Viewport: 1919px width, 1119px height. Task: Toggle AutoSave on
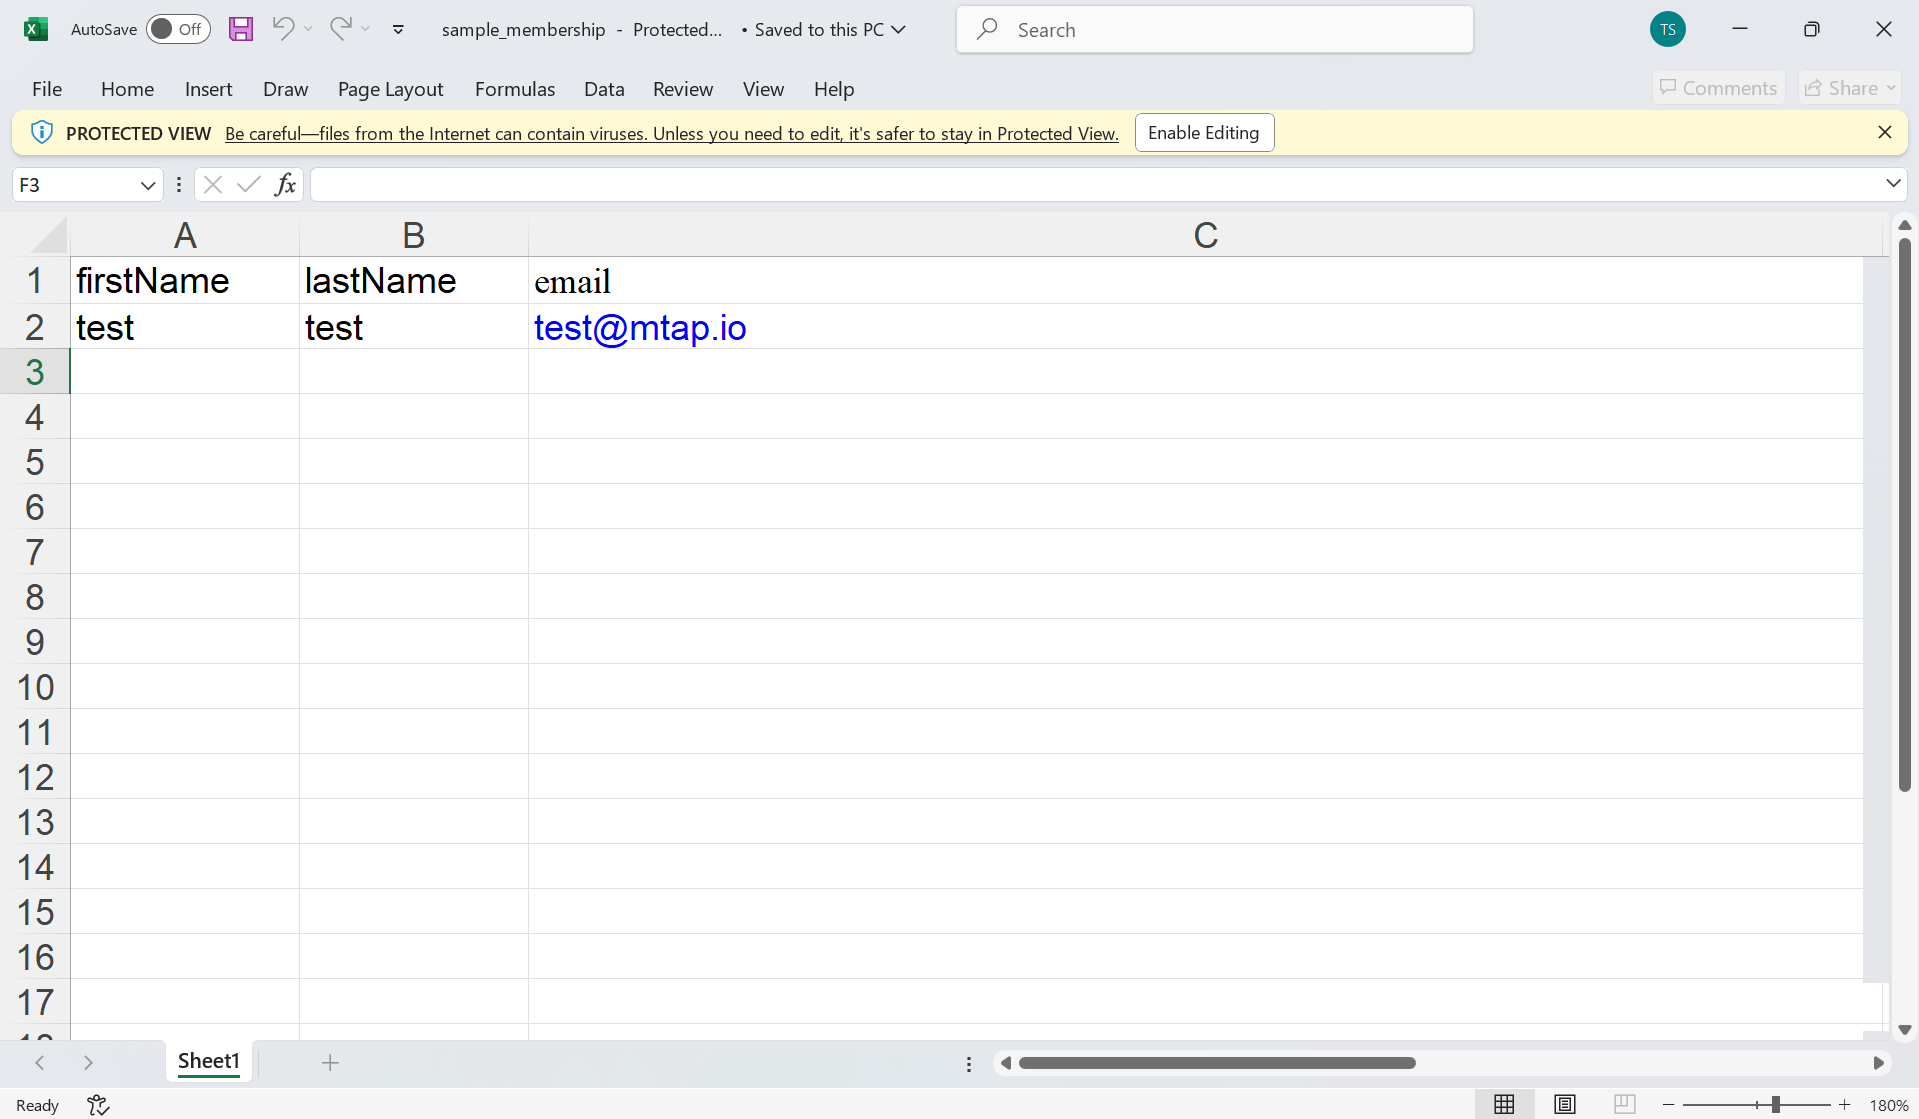177,29
